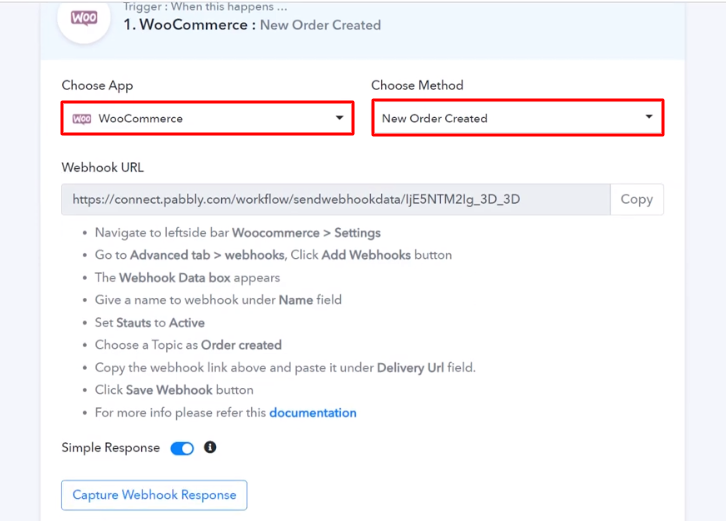Click the 'Give a name to webhook' instruction
The height and width of the screenshot is (521, 726).
click(218, 300)
